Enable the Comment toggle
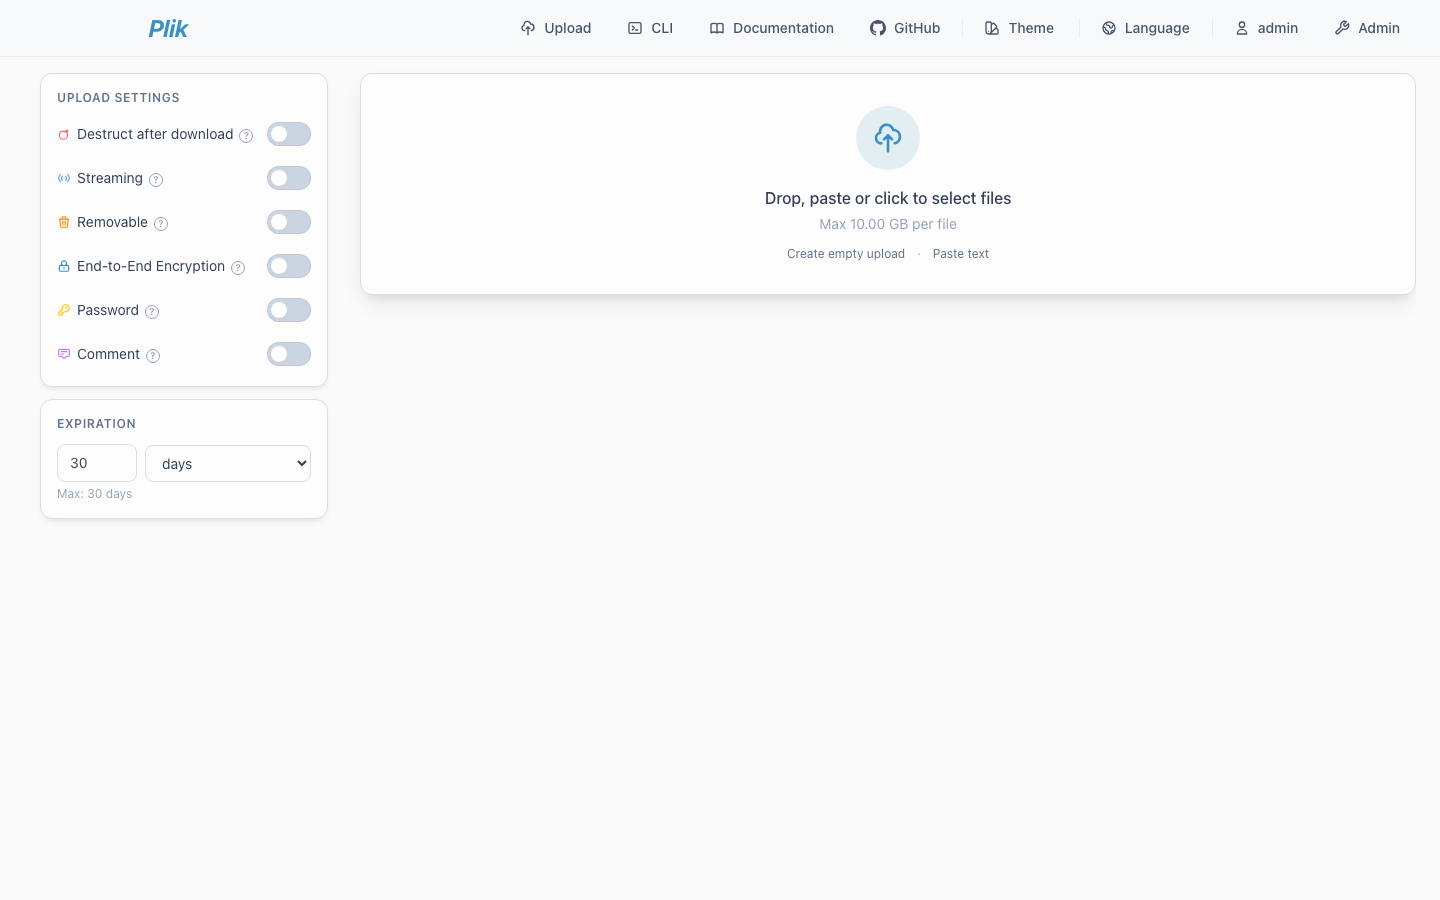1440x900 pixels. (289, 354)
